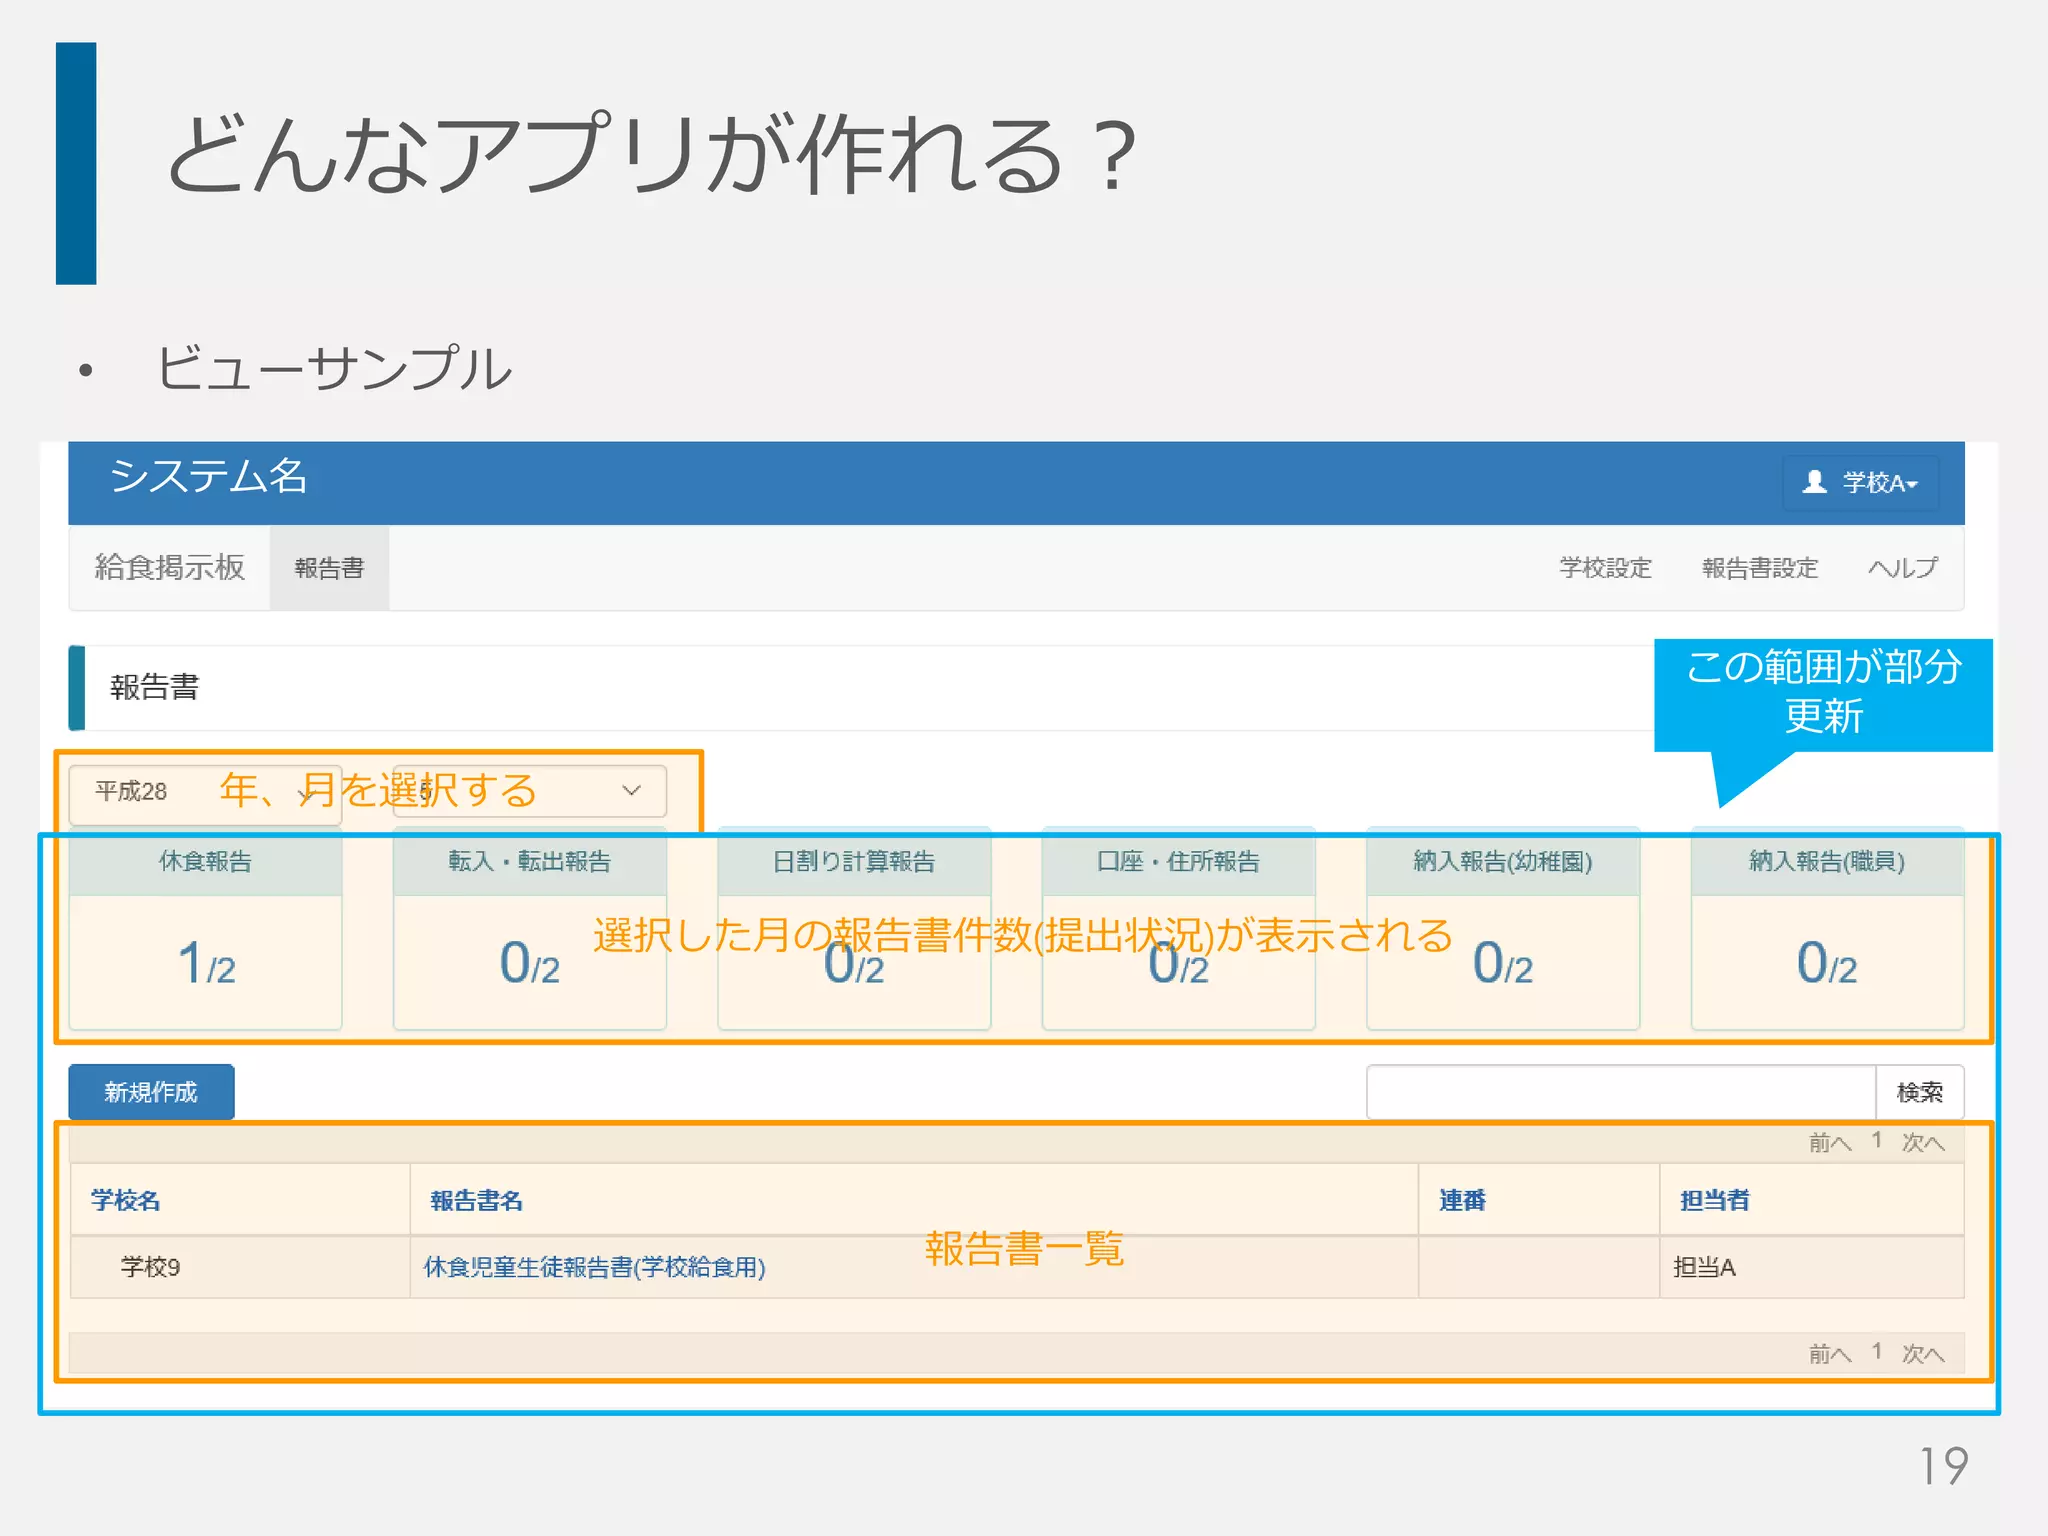Sort by 連番 column header
This screenshot has width=2048, height=1536.
pyautogui.click(x=1462, y=1201)
